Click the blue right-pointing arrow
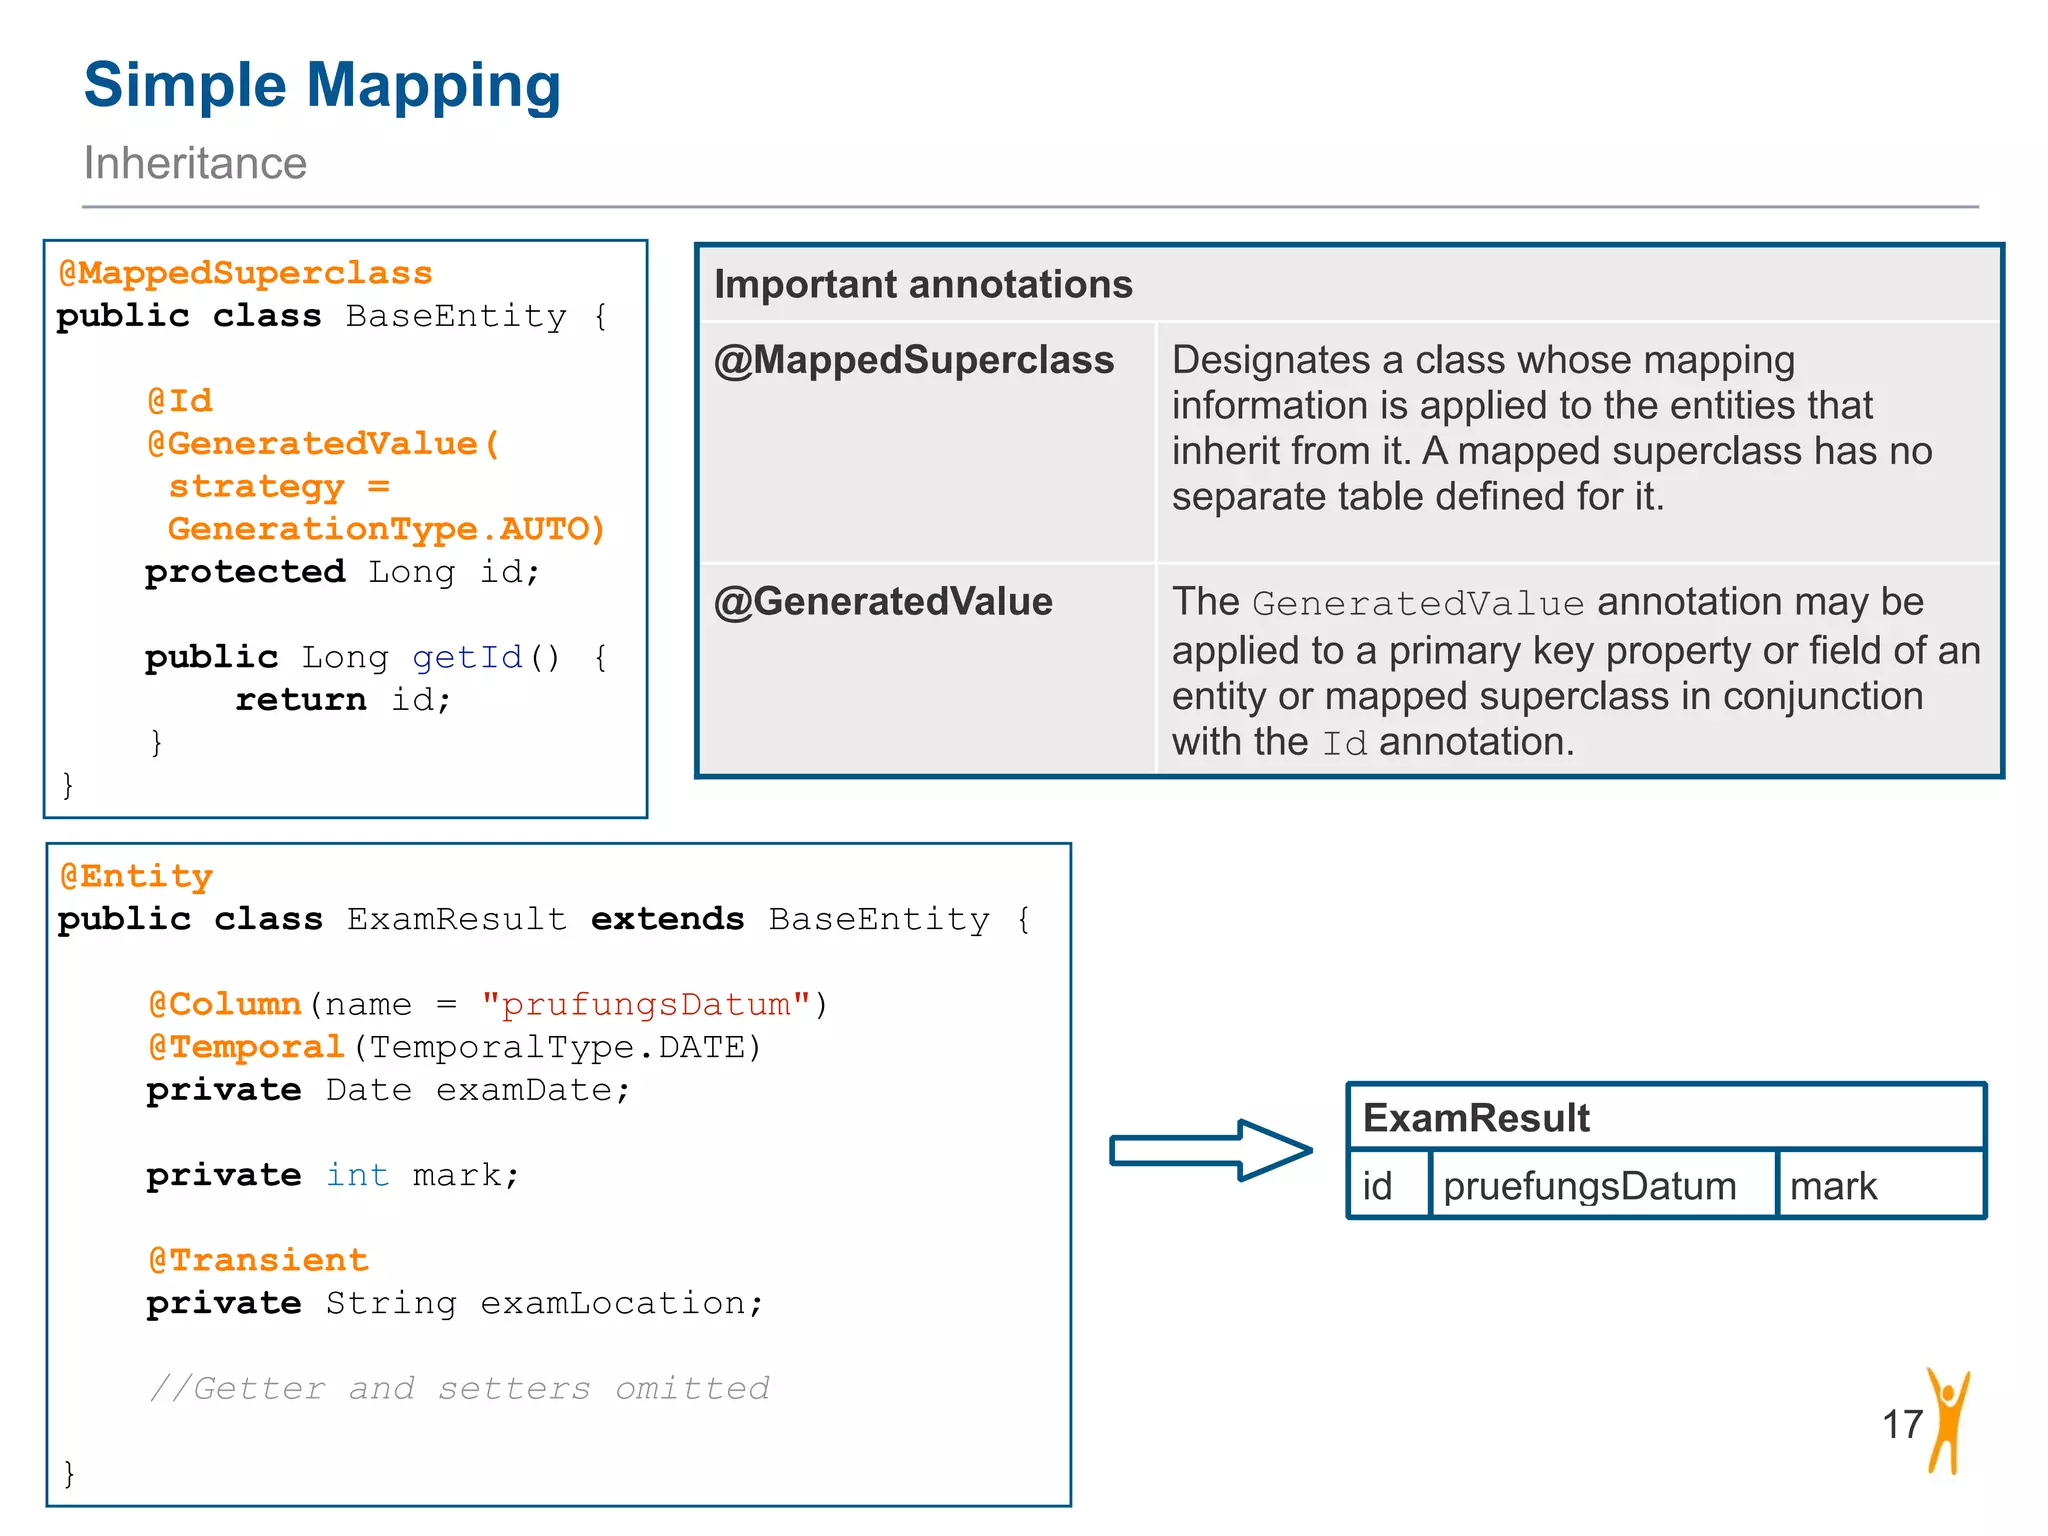 pos(1210,1150)
